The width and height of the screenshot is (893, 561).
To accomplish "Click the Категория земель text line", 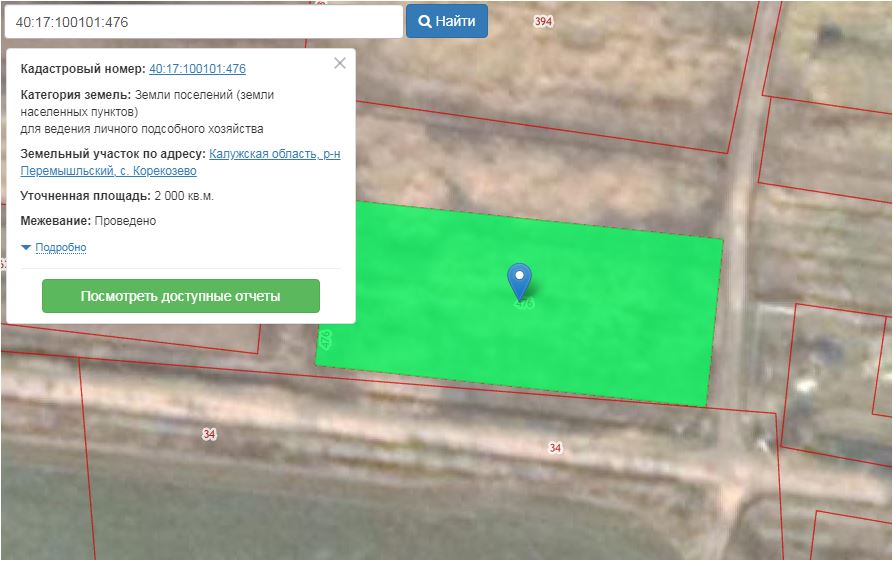I will (x=147, y=103).
